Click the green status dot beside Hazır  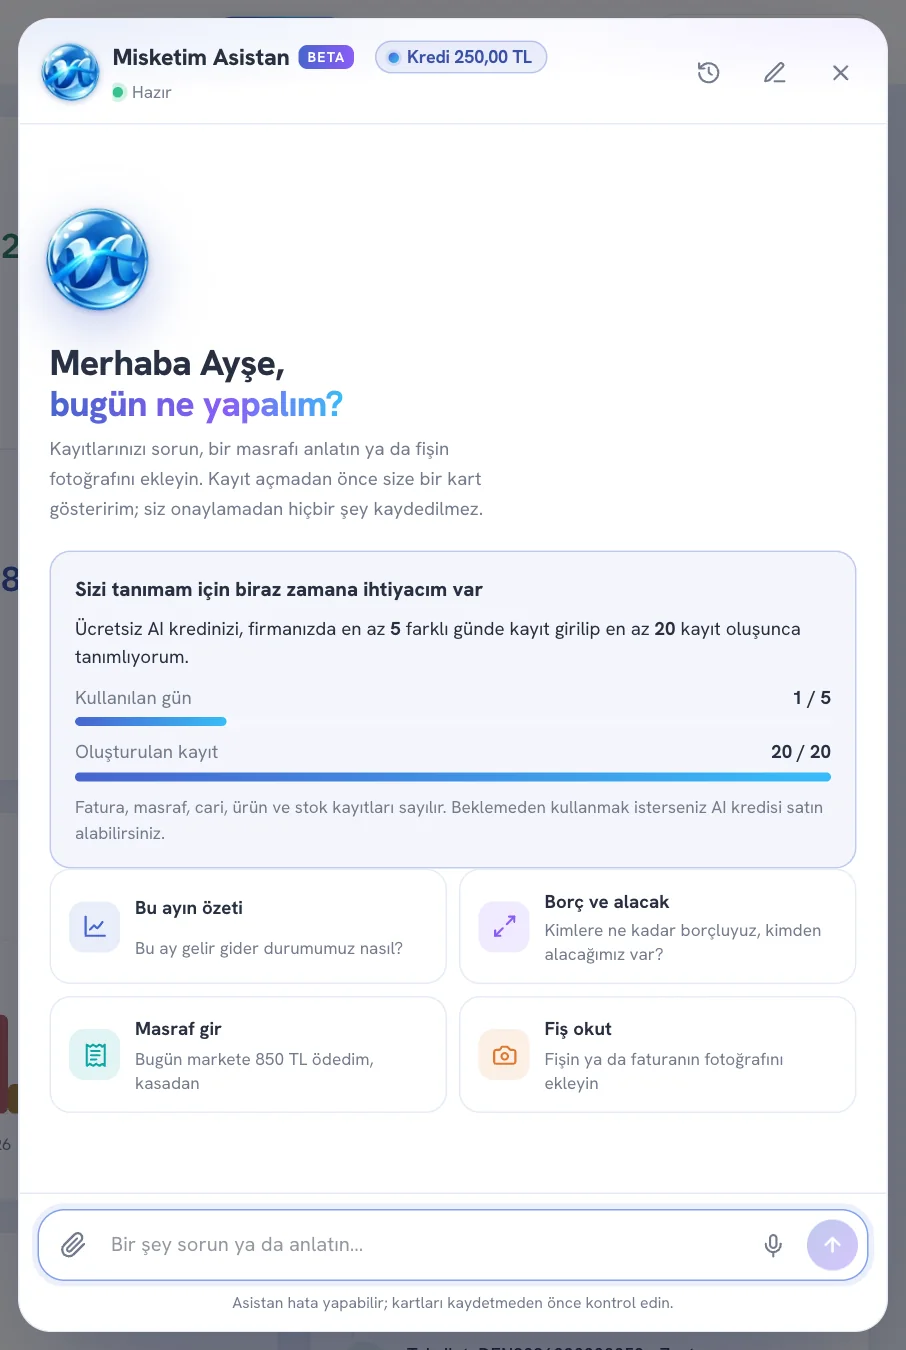click(119, 92)
